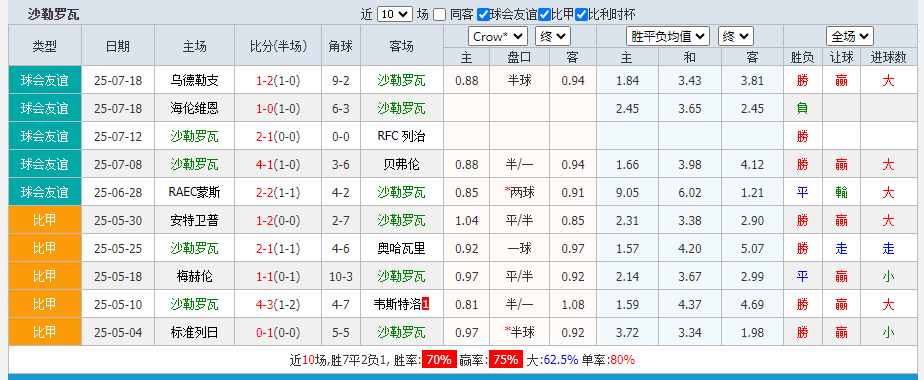Open away team RFC 列治 link
Screen dimensions: 924x380
[x=401, y=137]
